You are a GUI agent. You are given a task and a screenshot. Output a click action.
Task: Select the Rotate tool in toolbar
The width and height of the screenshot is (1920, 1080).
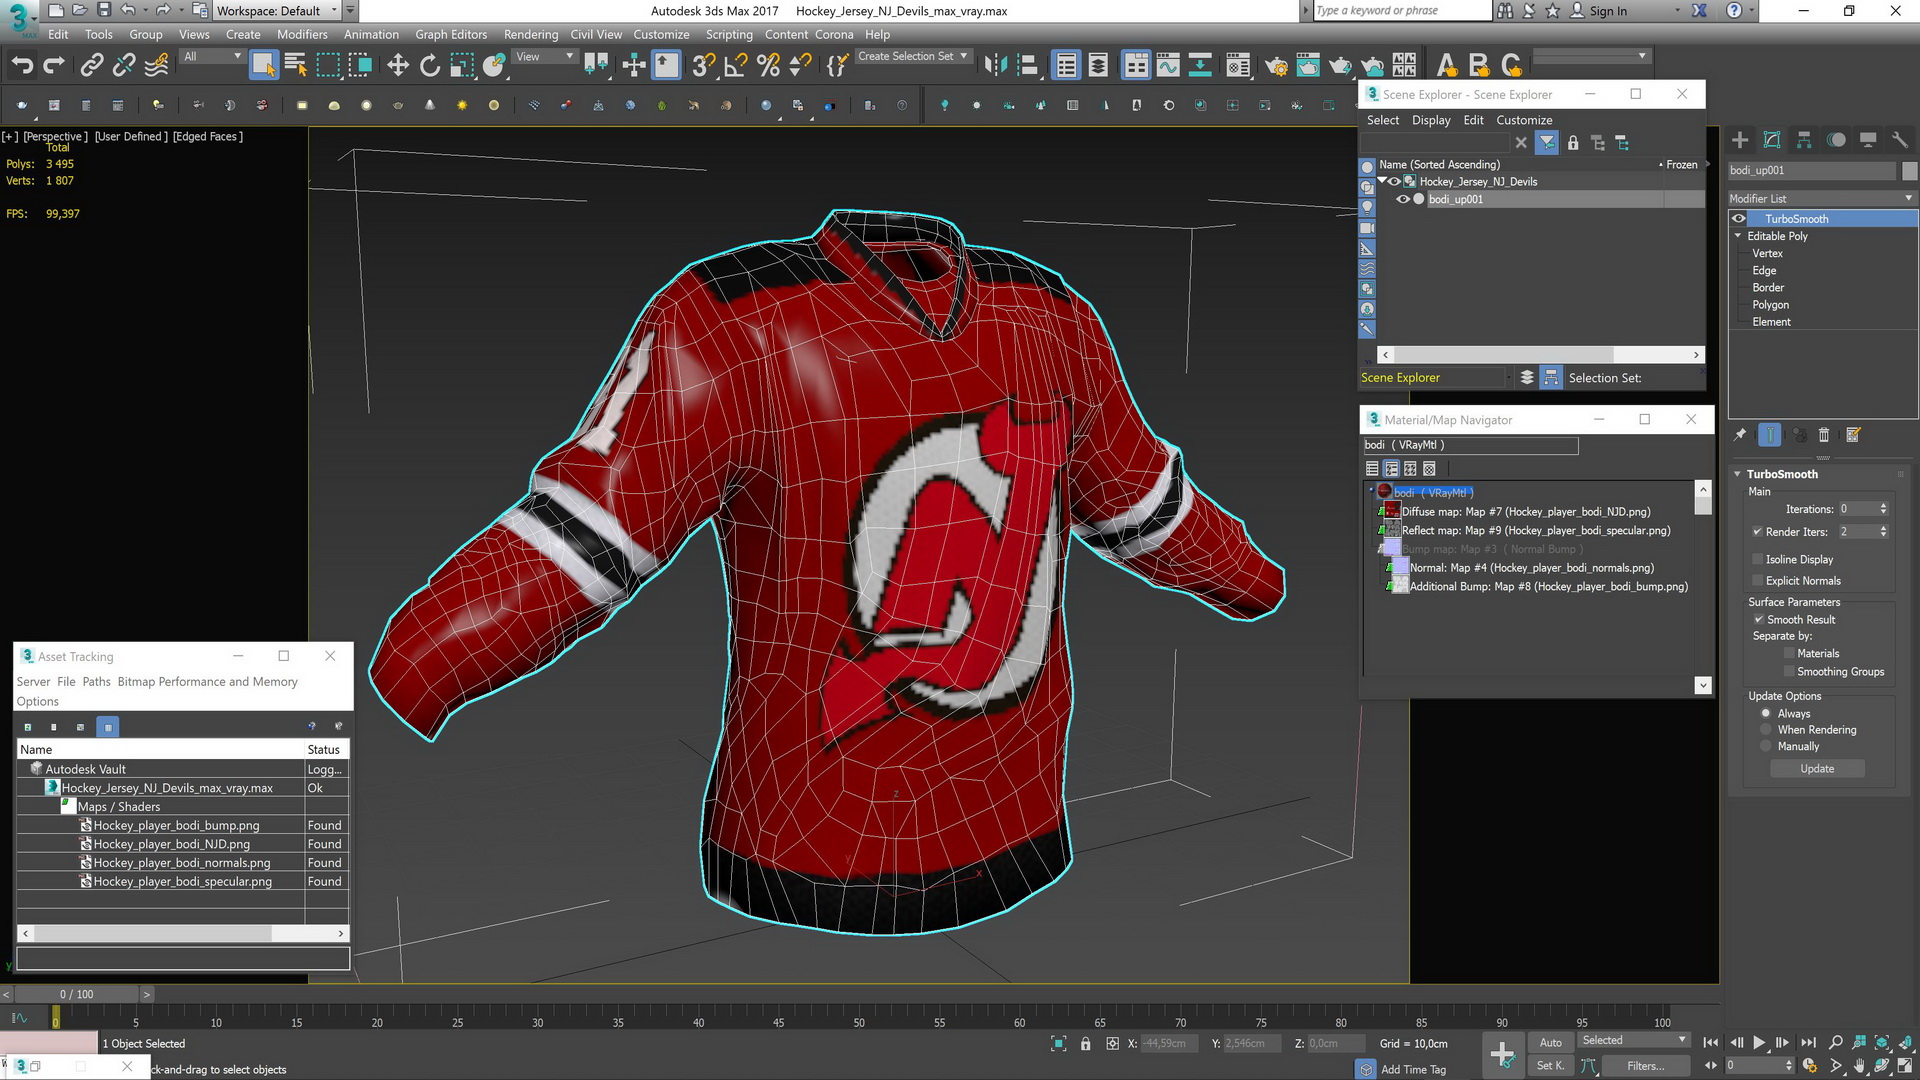click(x=430, y=66)
